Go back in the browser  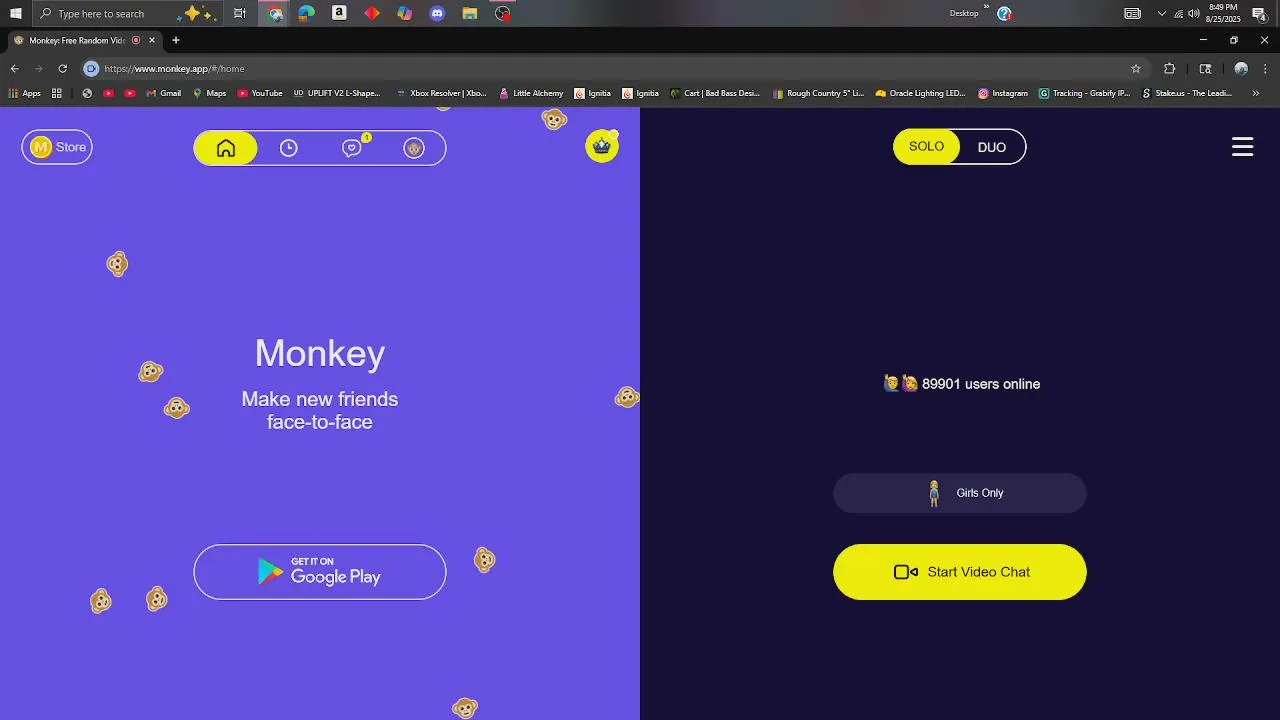tap(14, 69)
